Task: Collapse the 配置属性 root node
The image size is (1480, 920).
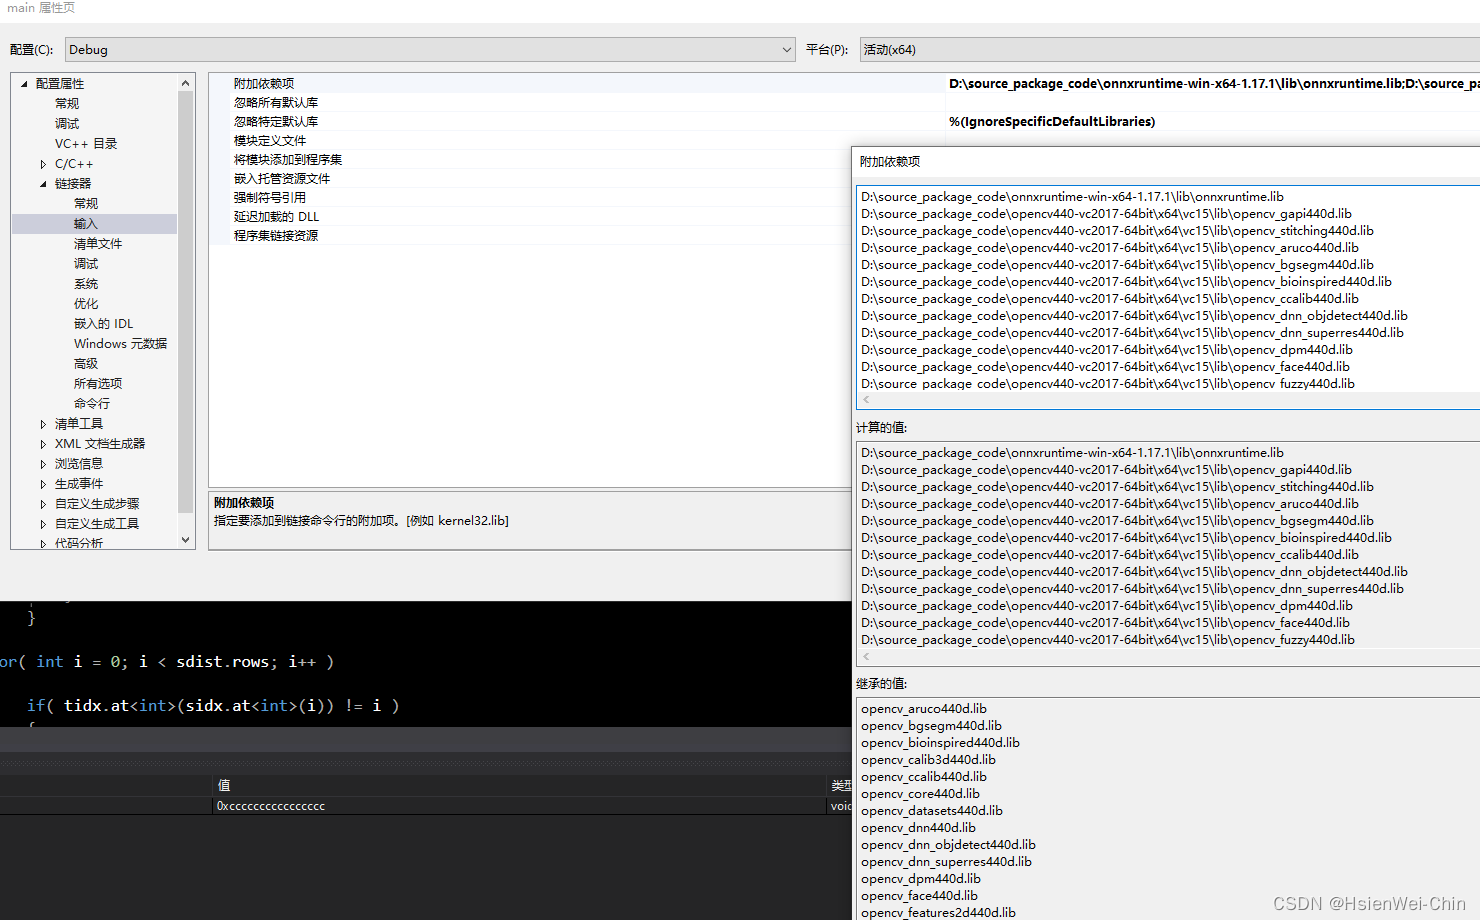Action: pos(24,84)
